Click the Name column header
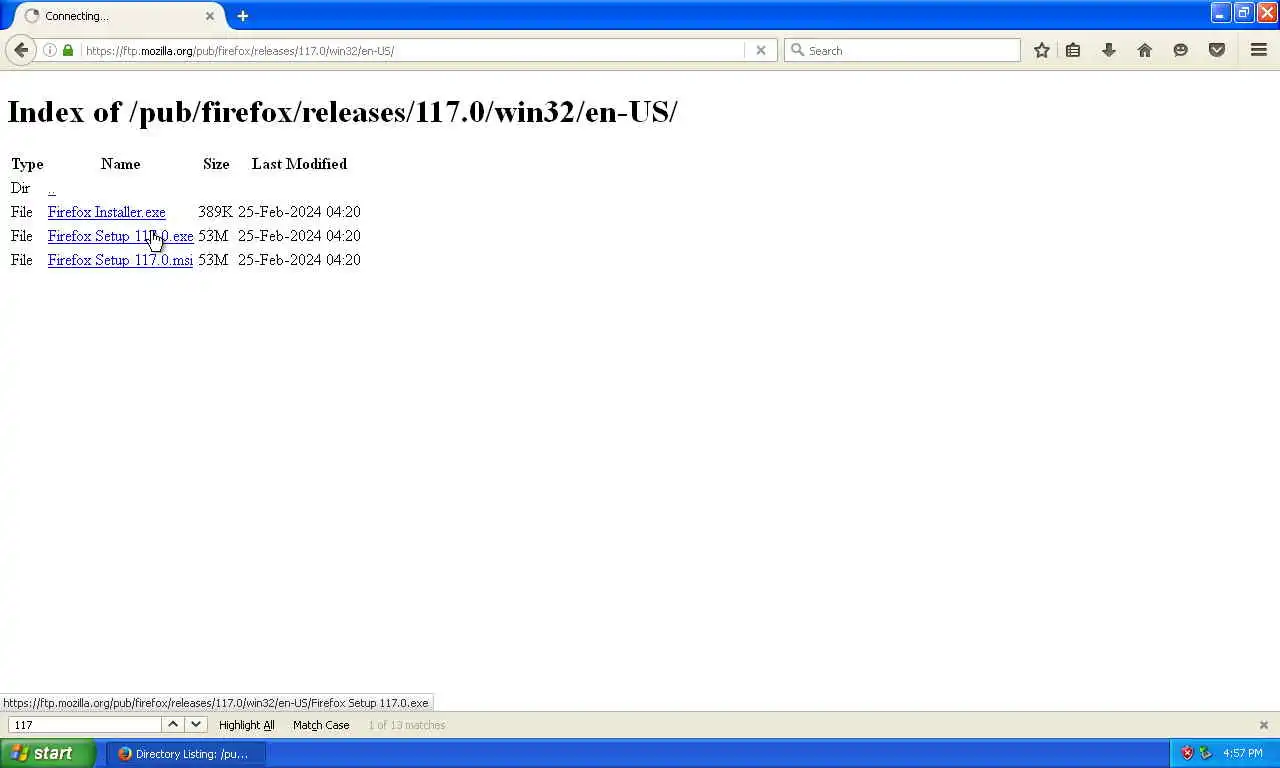 coord(120,164)
